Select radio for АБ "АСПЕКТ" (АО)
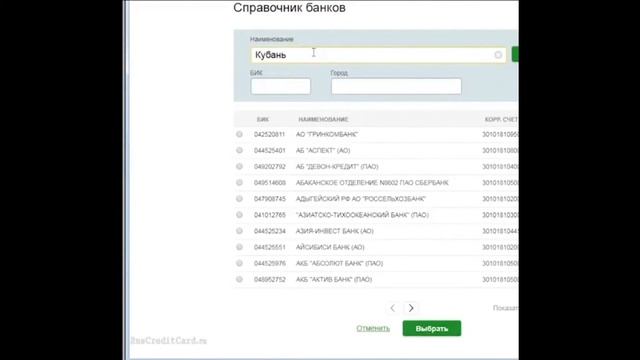Screen dimensions: 640x360 [240, 150]
